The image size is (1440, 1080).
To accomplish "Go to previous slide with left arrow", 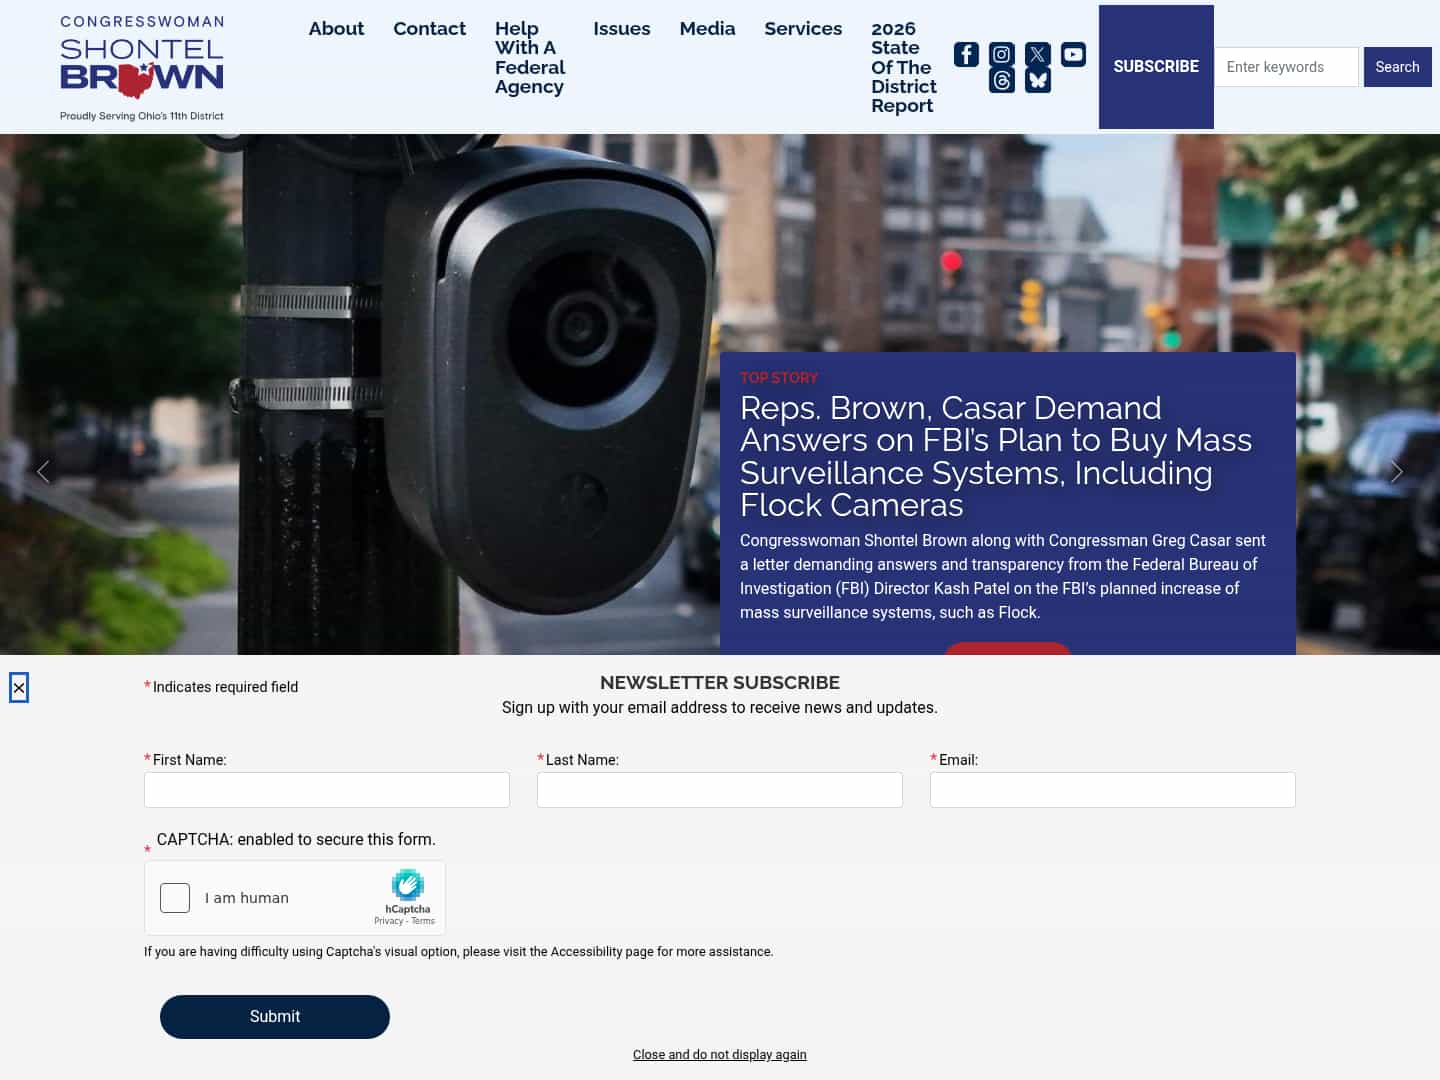I will (43, 471).
